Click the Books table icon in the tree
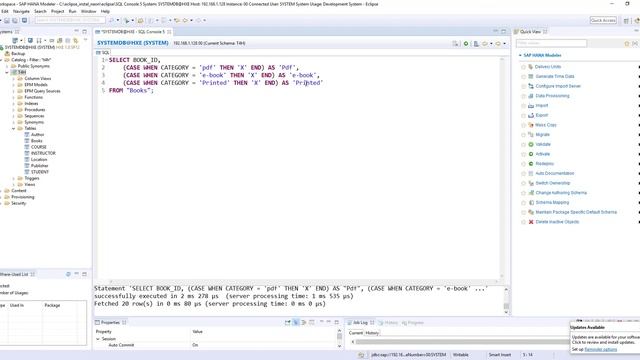 click(x=27, y=141)
